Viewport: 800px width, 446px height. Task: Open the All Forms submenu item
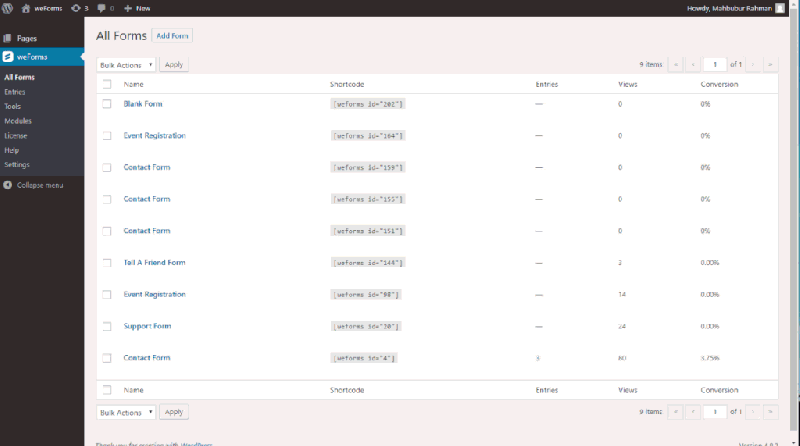tap(19, 77)
